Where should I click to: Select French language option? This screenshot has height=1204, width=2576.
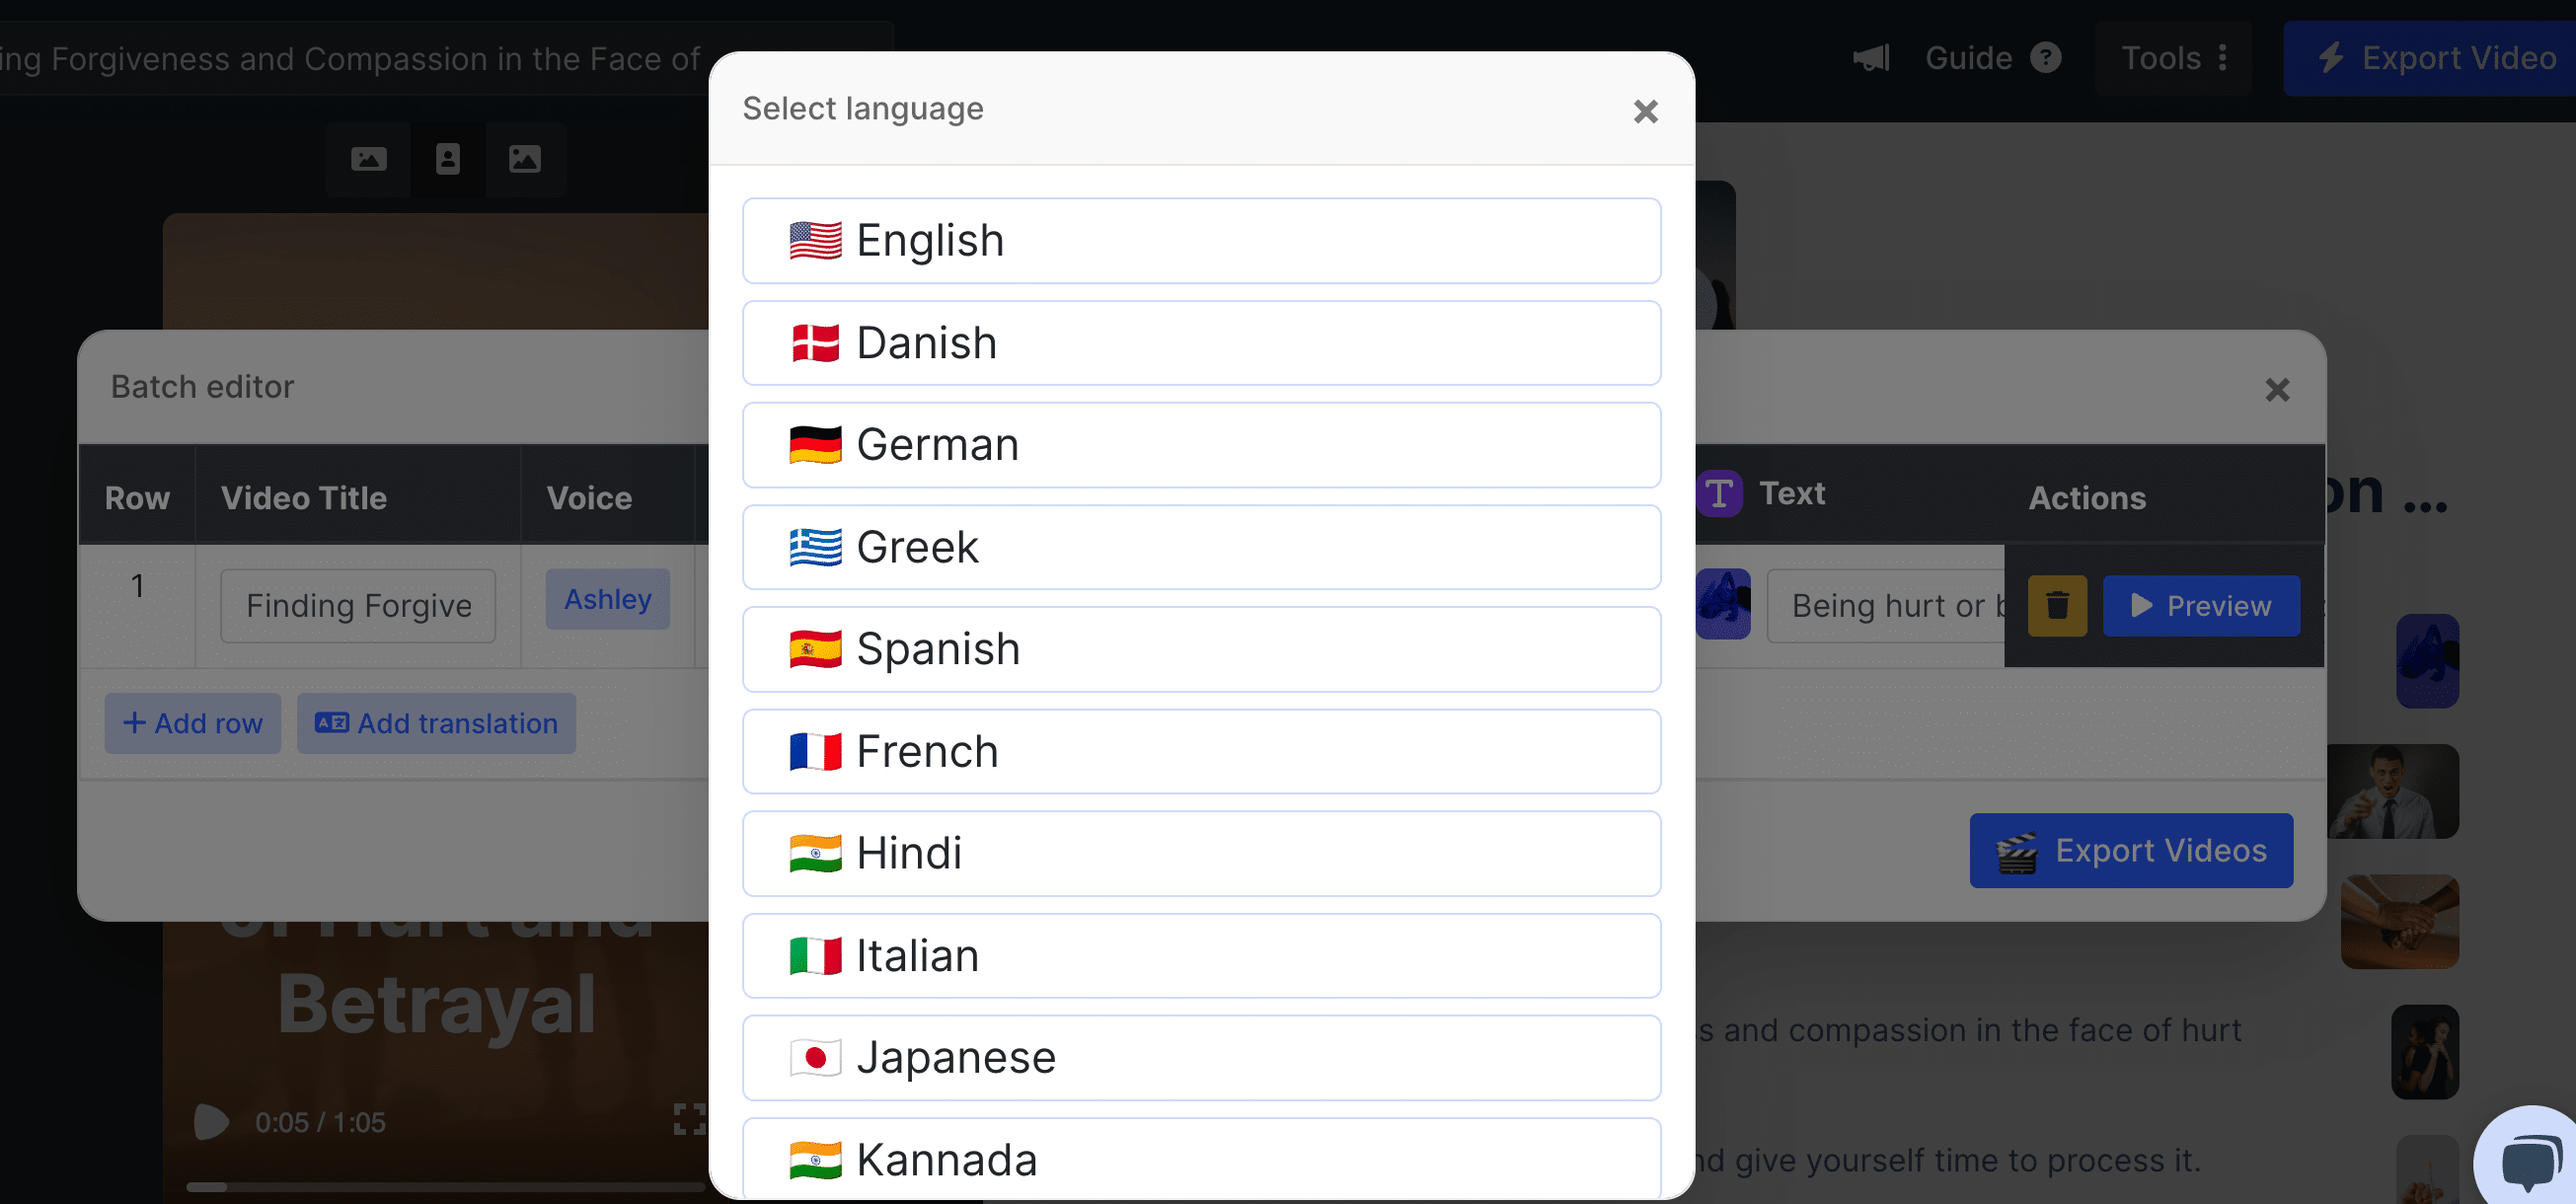pos(1201,751)
